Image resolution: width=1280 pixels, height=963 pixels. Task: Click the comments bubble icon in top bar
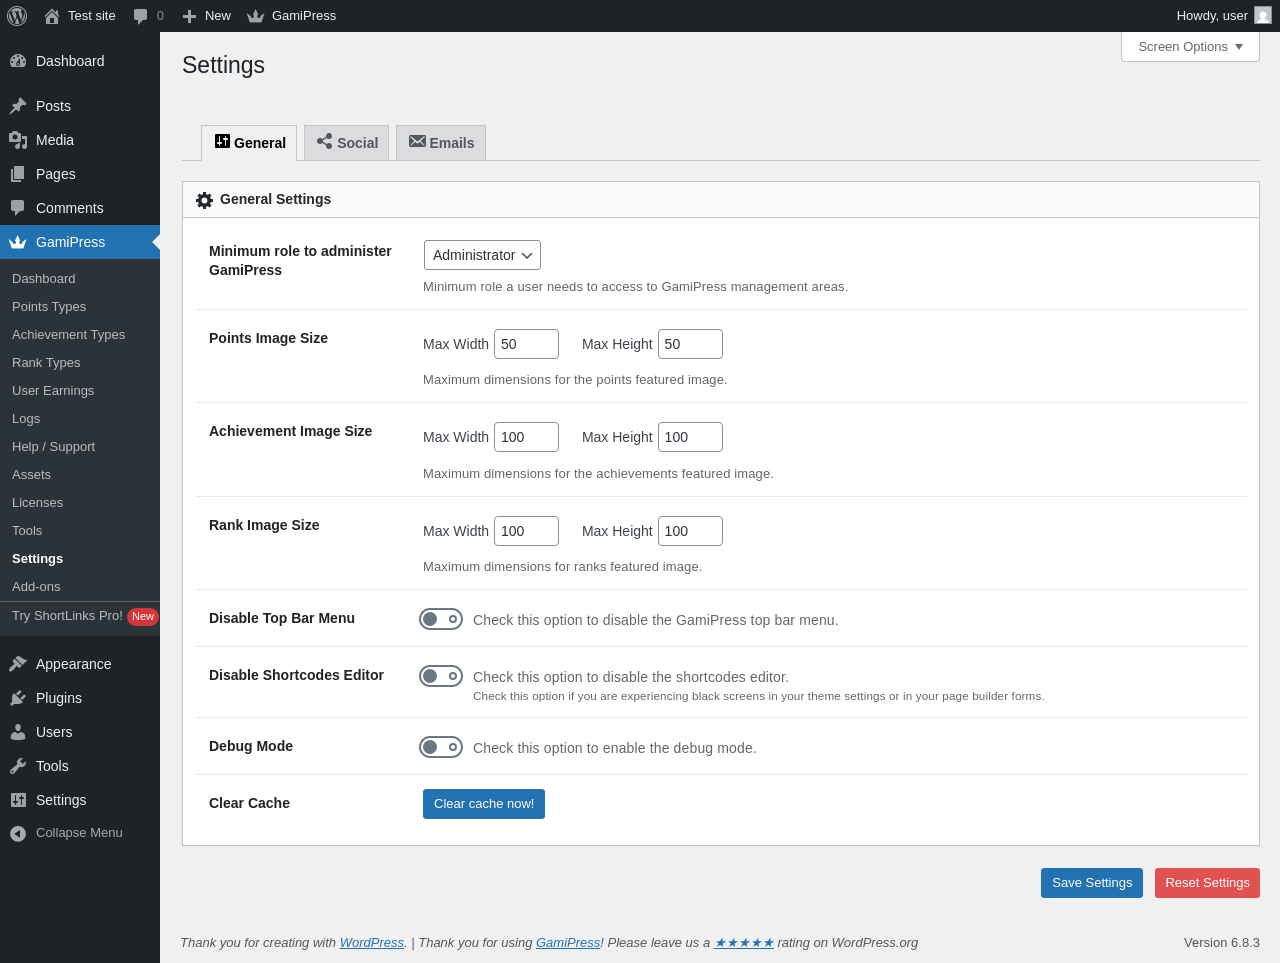[x=141, y=16]
